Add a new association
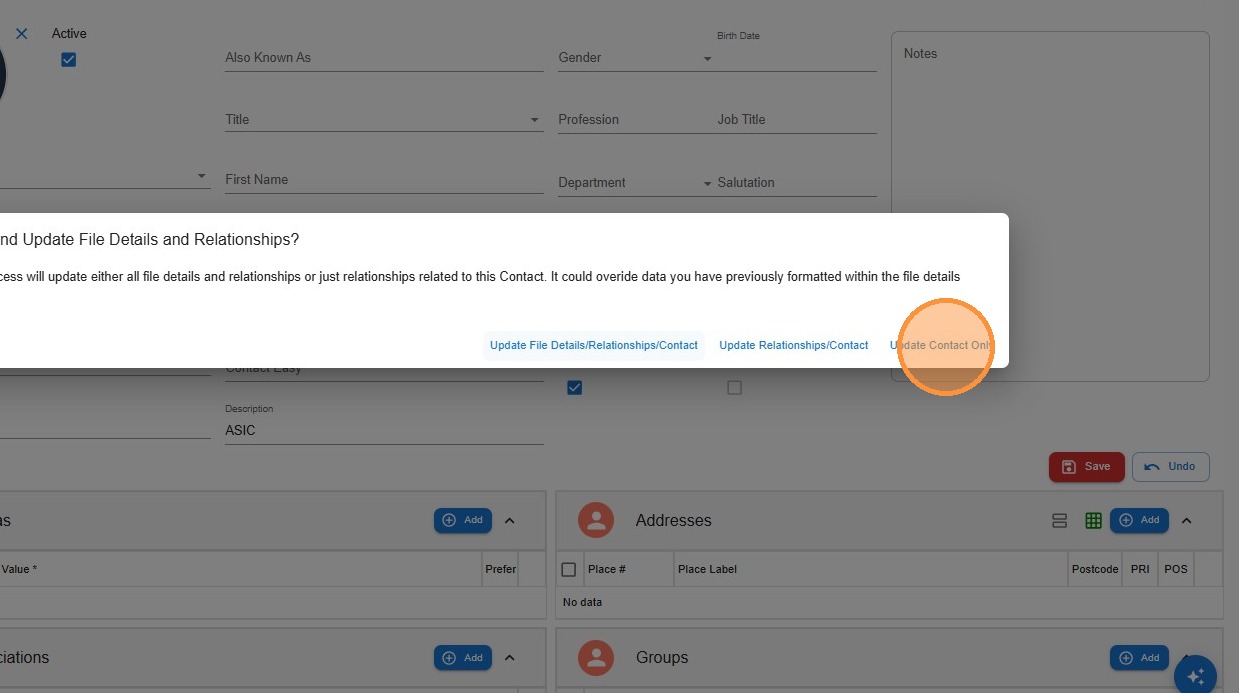 (x=463, y=658)
